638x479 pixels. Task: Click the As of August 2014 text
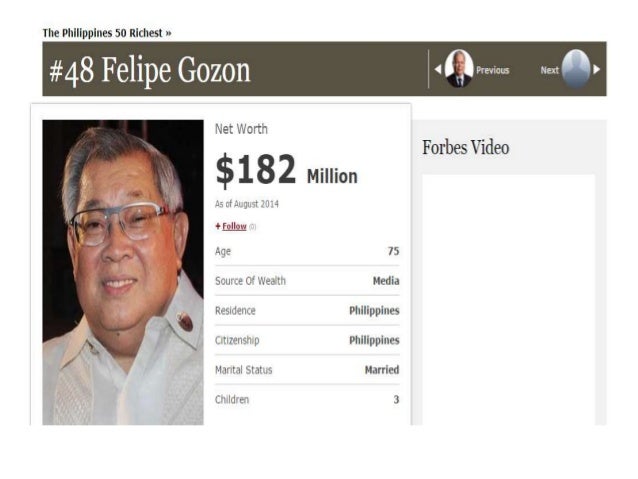coord(247,204)
